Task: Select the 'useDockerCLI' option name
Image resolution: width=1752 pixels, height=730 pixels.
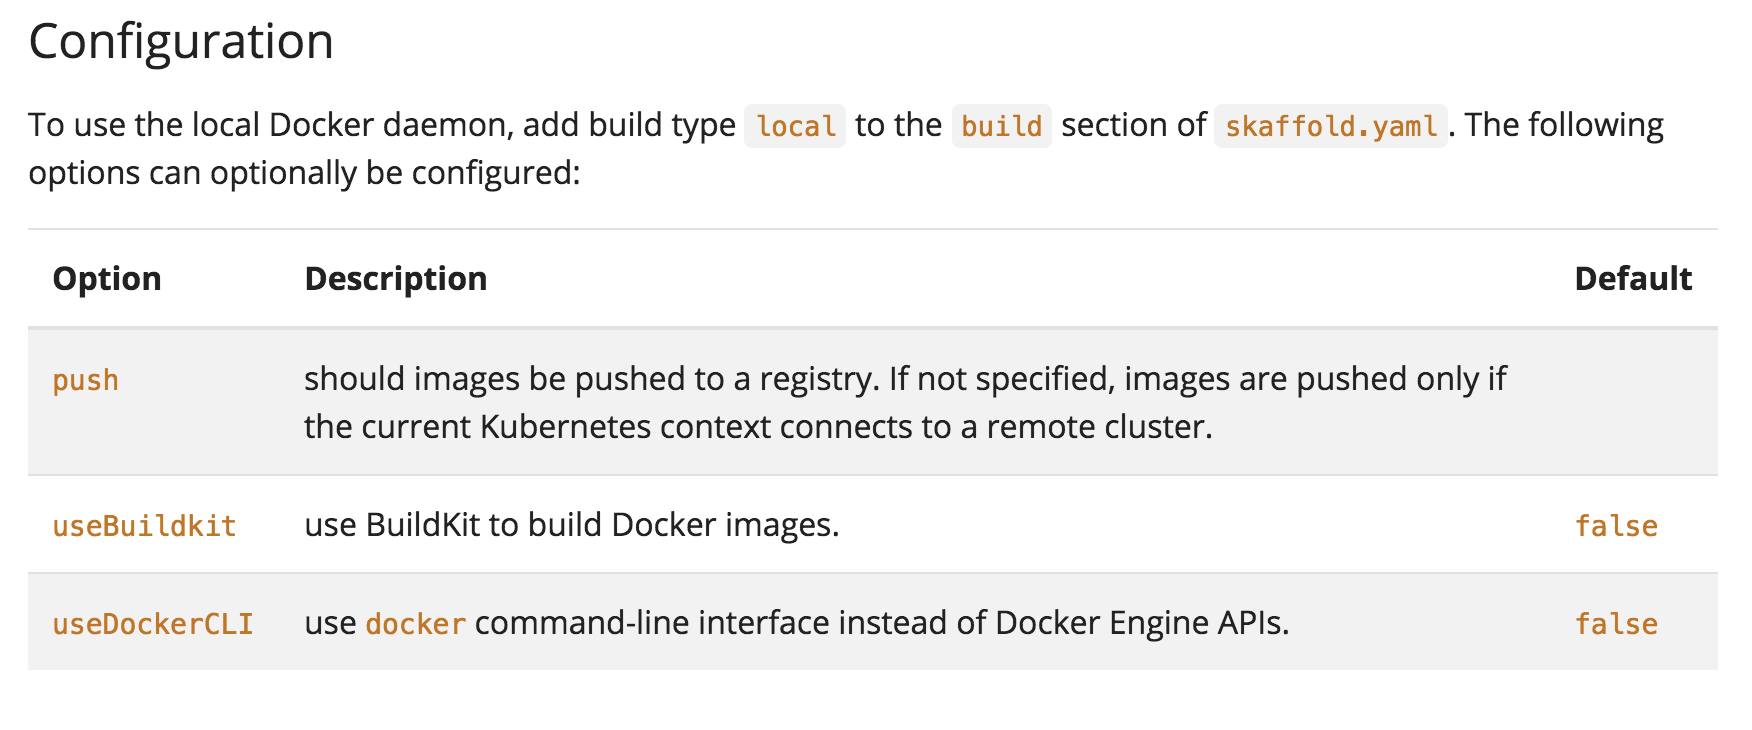Action: pyautogui.click(x=152, y=624)
